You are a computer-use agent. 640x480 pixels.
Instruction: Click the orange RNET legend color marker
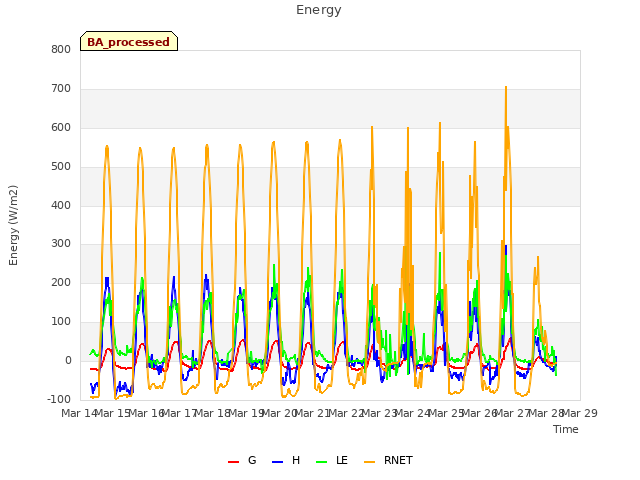coord(369,462)
